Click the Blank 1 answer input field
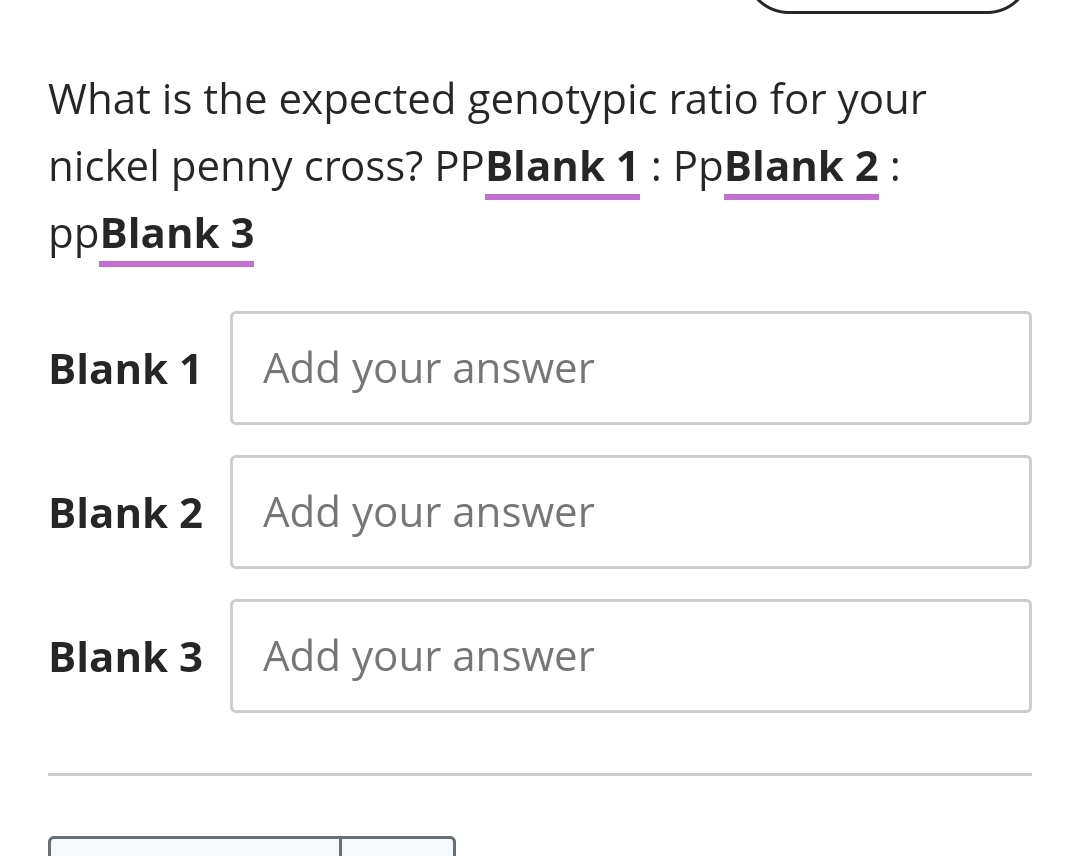Screen dimensions: 1080x856 pos(630,368)
